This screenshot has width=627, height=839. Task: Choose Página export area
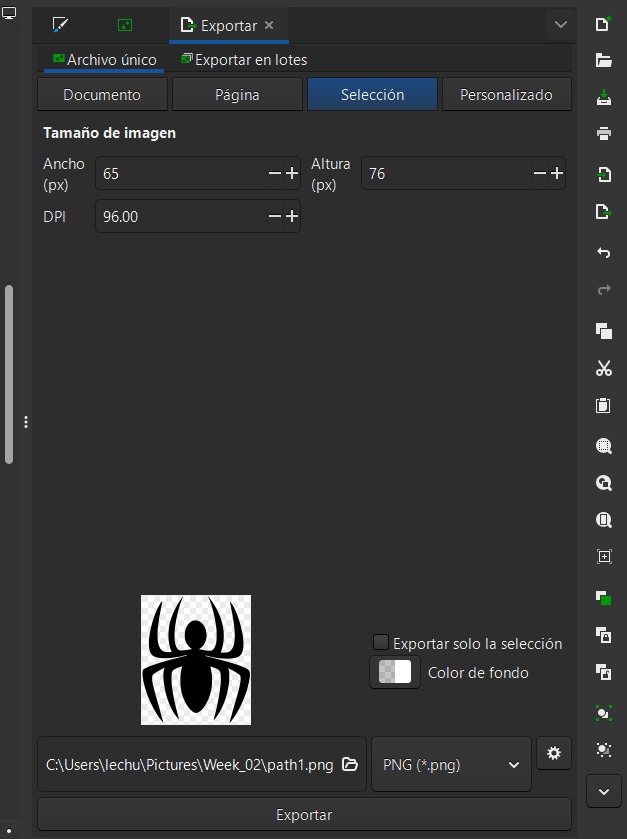(x=237, y=95)
